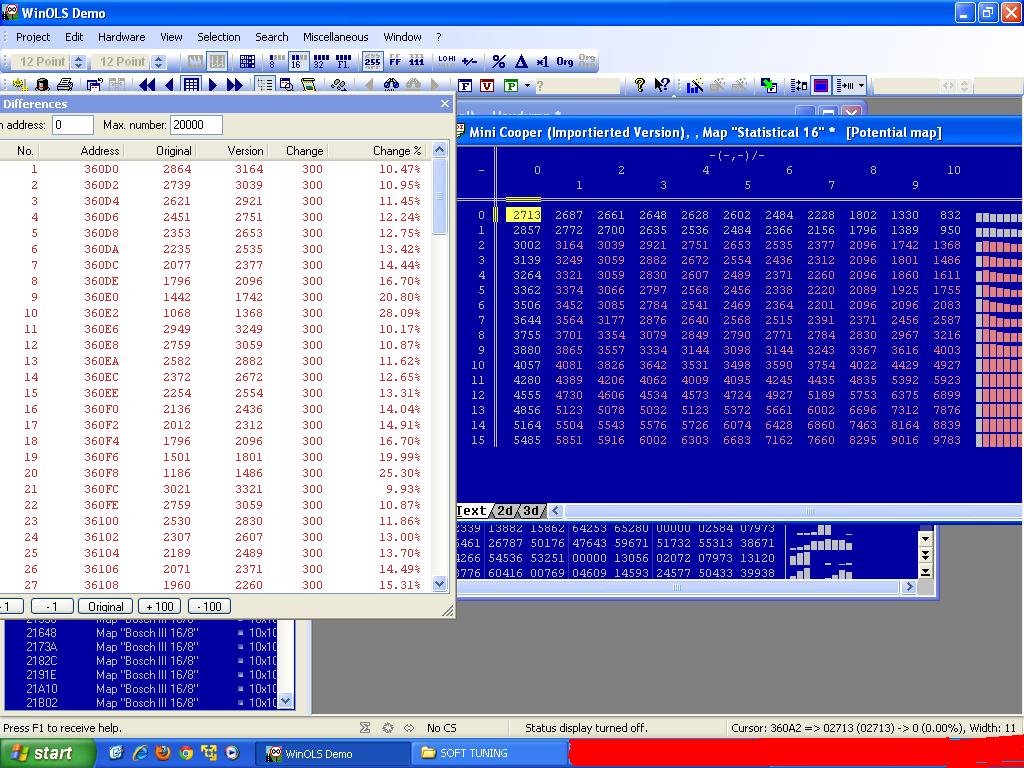Show original values with Org icon
The image size is (1024, 768).
point(565,61)
